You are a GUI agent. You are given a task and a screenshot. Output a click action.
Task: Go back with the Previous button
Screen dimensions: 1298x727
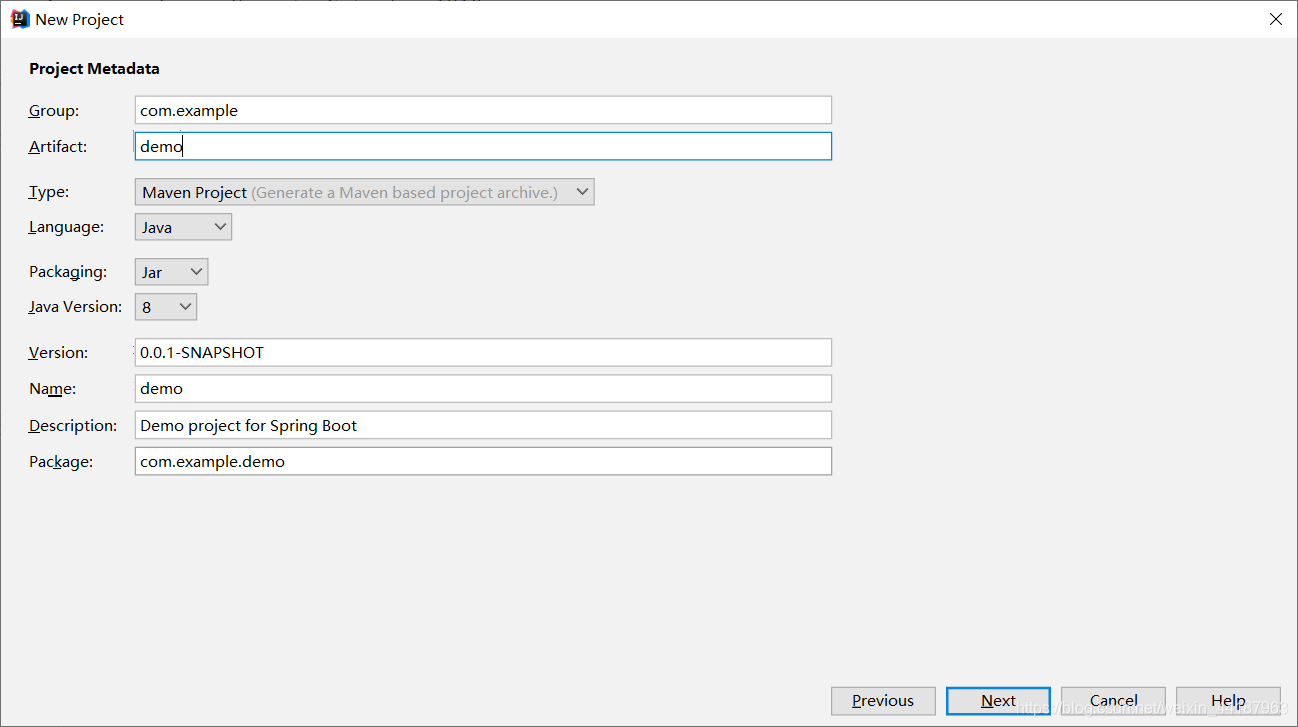pyautogui.click(x=883, y=700)
